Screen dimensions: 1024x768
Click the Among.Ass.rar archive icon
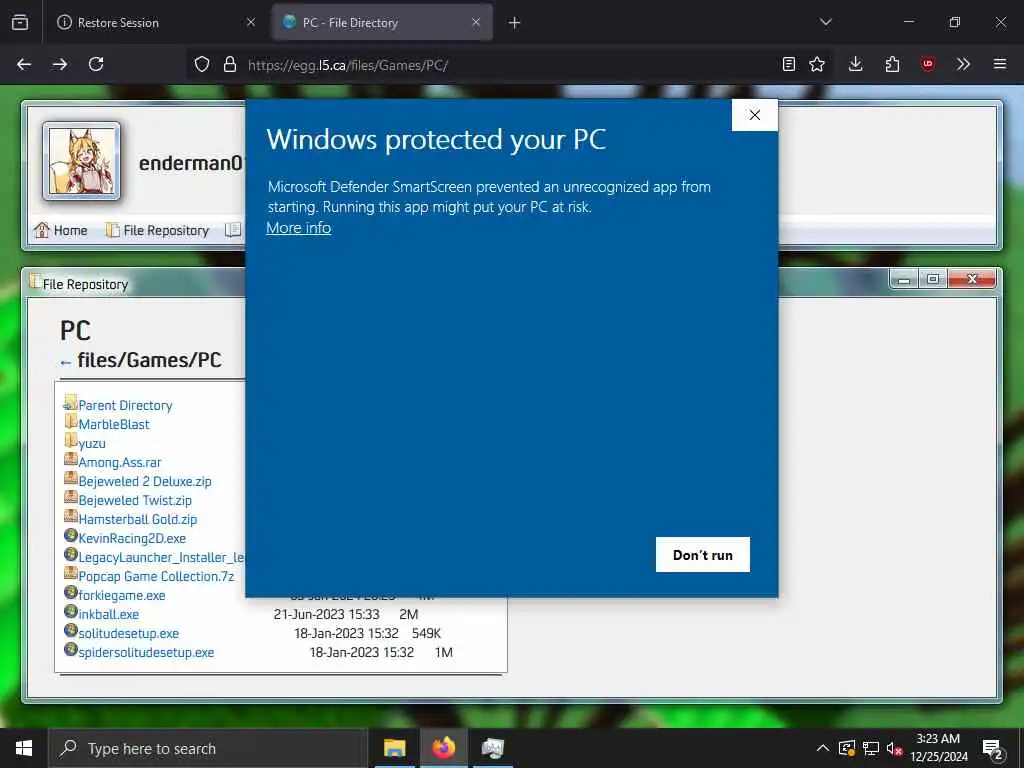[x=71, y=460]
